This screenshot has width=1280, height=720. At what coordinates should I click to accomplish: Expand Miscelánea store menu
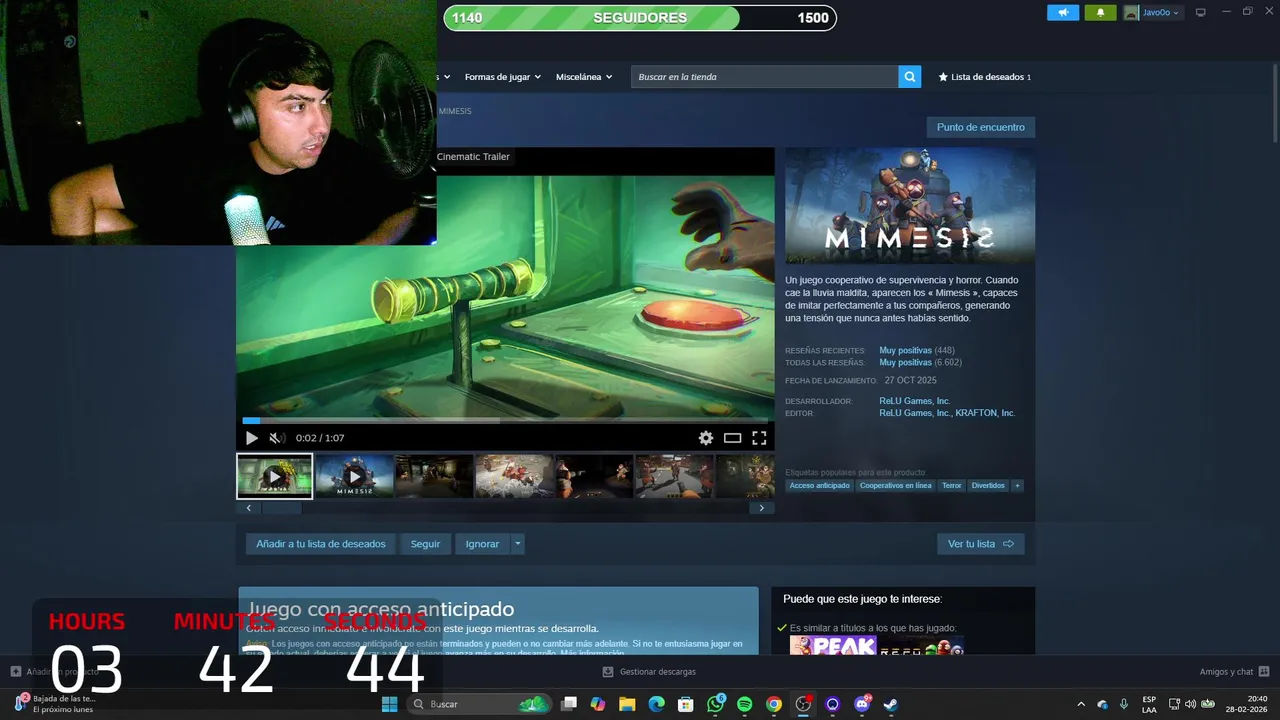[584, 77]
